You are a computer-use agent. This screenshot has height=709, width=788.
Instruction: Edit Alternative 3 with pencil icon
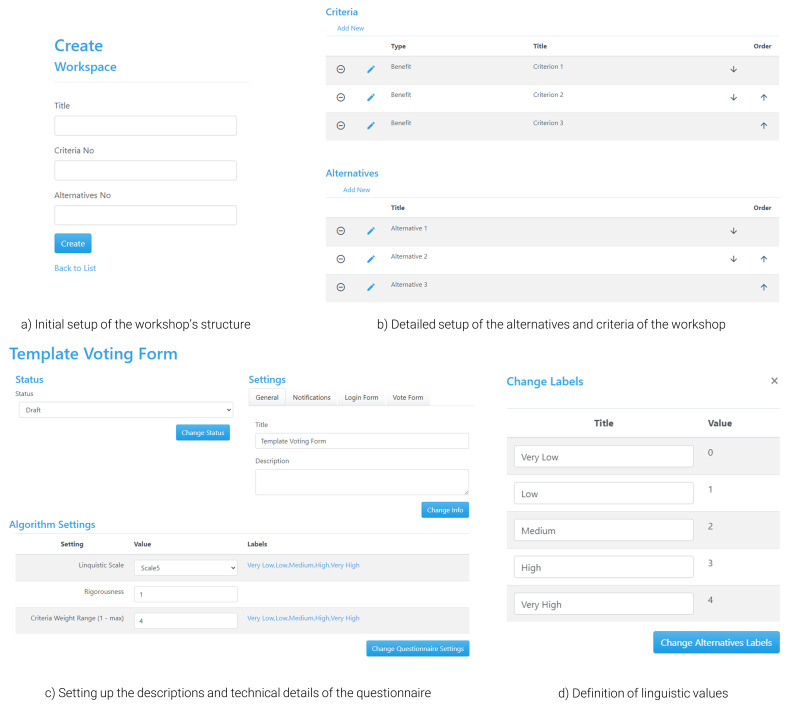[x=371, y=287]
